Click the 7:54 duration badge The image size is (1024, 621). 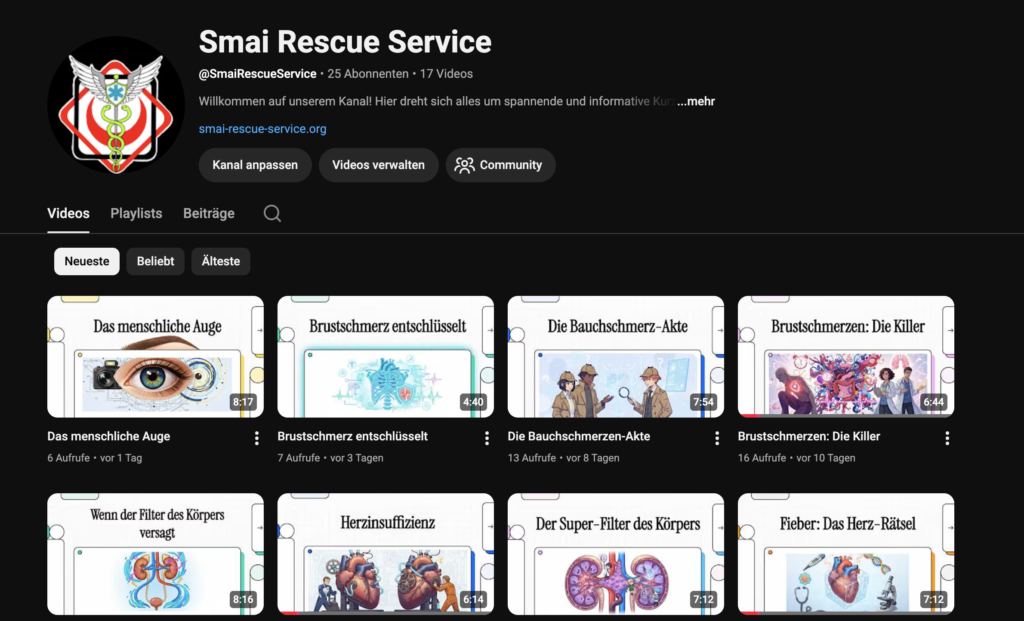703,402
